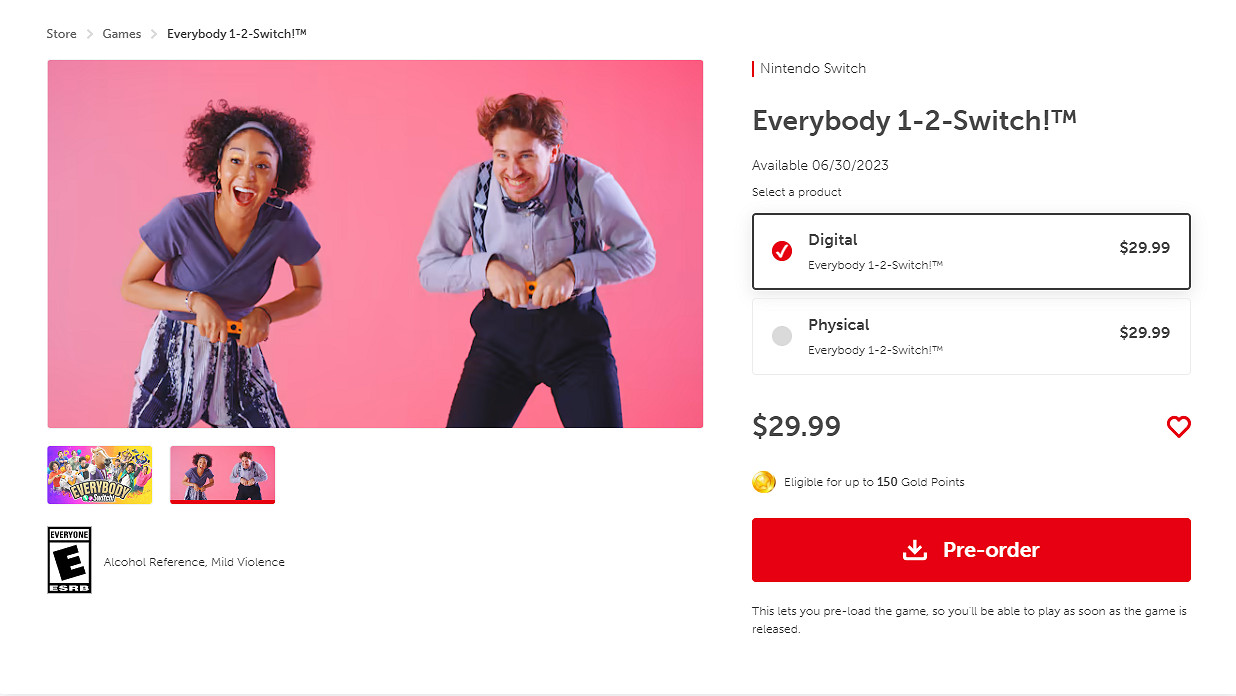Viewport: 1236px width, 696px height.
Task: Click the red checkmark on Digital option
Action: [782, 251]
